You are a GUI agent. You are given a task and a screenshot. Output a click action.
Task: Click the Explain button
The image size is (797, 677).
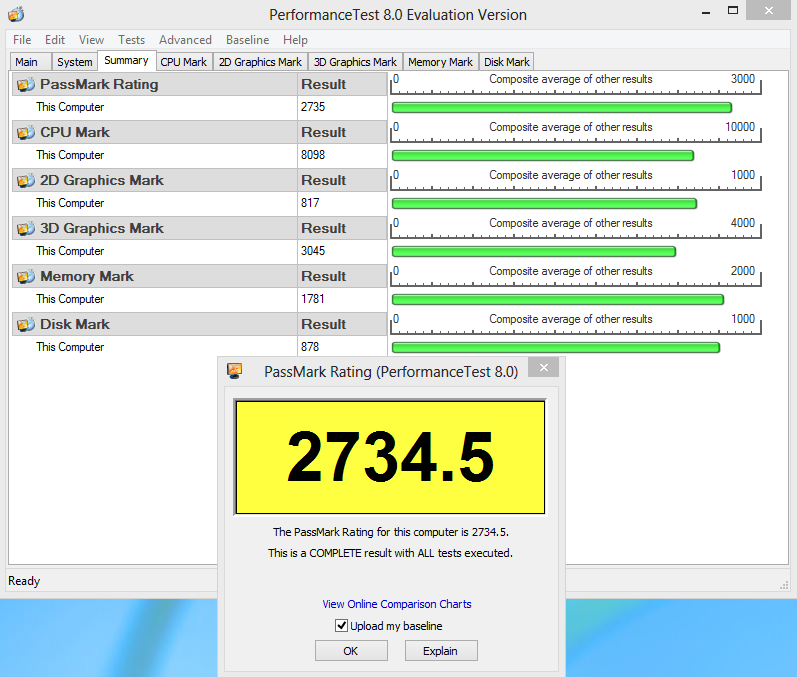441,651
